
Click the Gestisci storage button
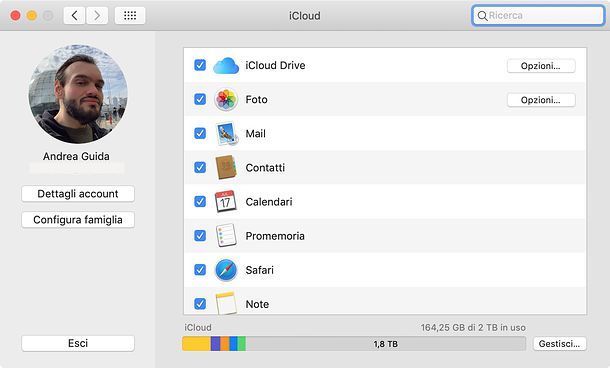[559, 344]
